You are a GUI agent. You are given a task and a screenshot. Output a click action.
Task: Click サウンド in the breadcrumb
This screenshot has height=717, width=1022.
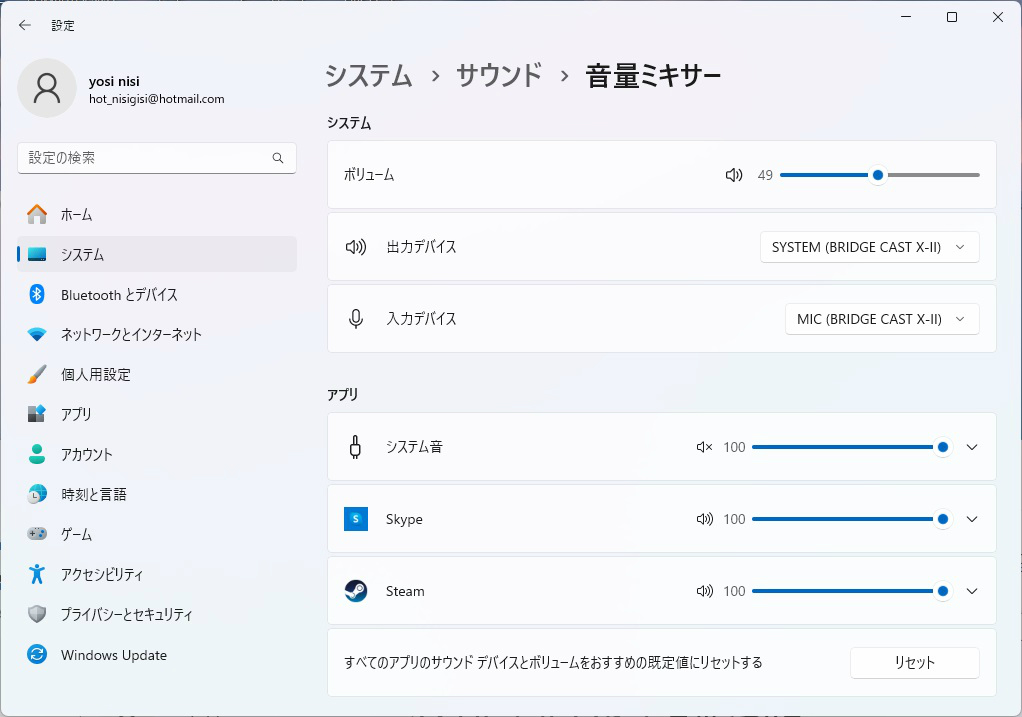tap(499, 76)
